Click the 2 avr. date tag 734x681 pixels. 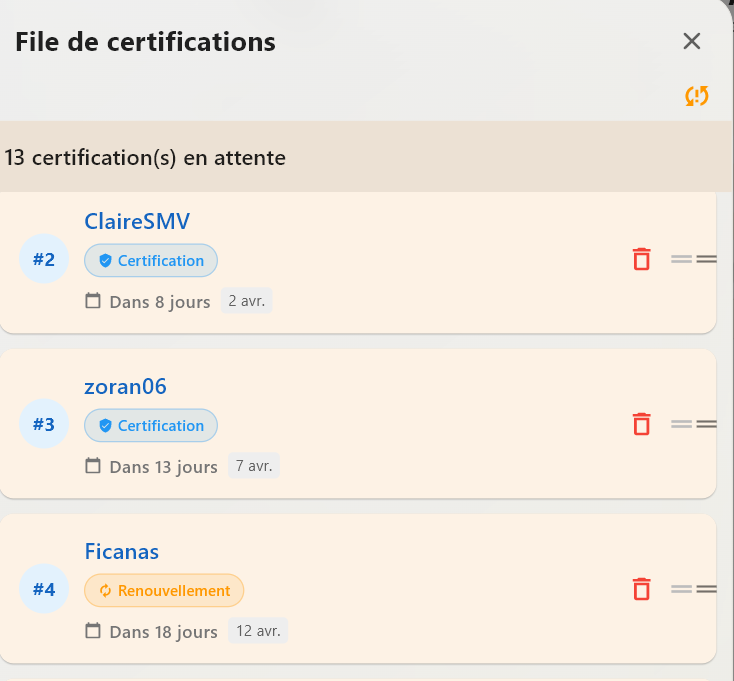(247, 301)
